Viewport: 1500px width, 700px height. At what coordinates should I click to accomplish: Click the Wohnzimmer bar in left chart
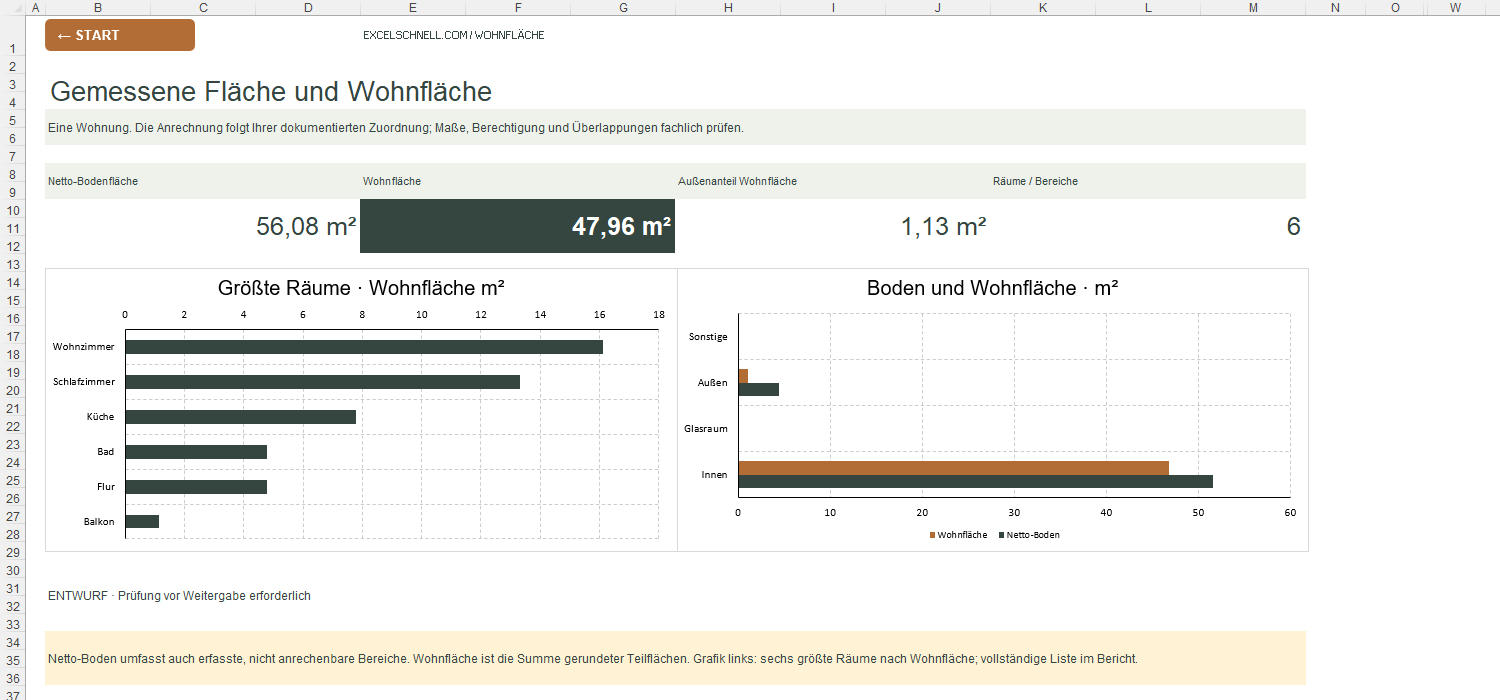coord(364,347)
